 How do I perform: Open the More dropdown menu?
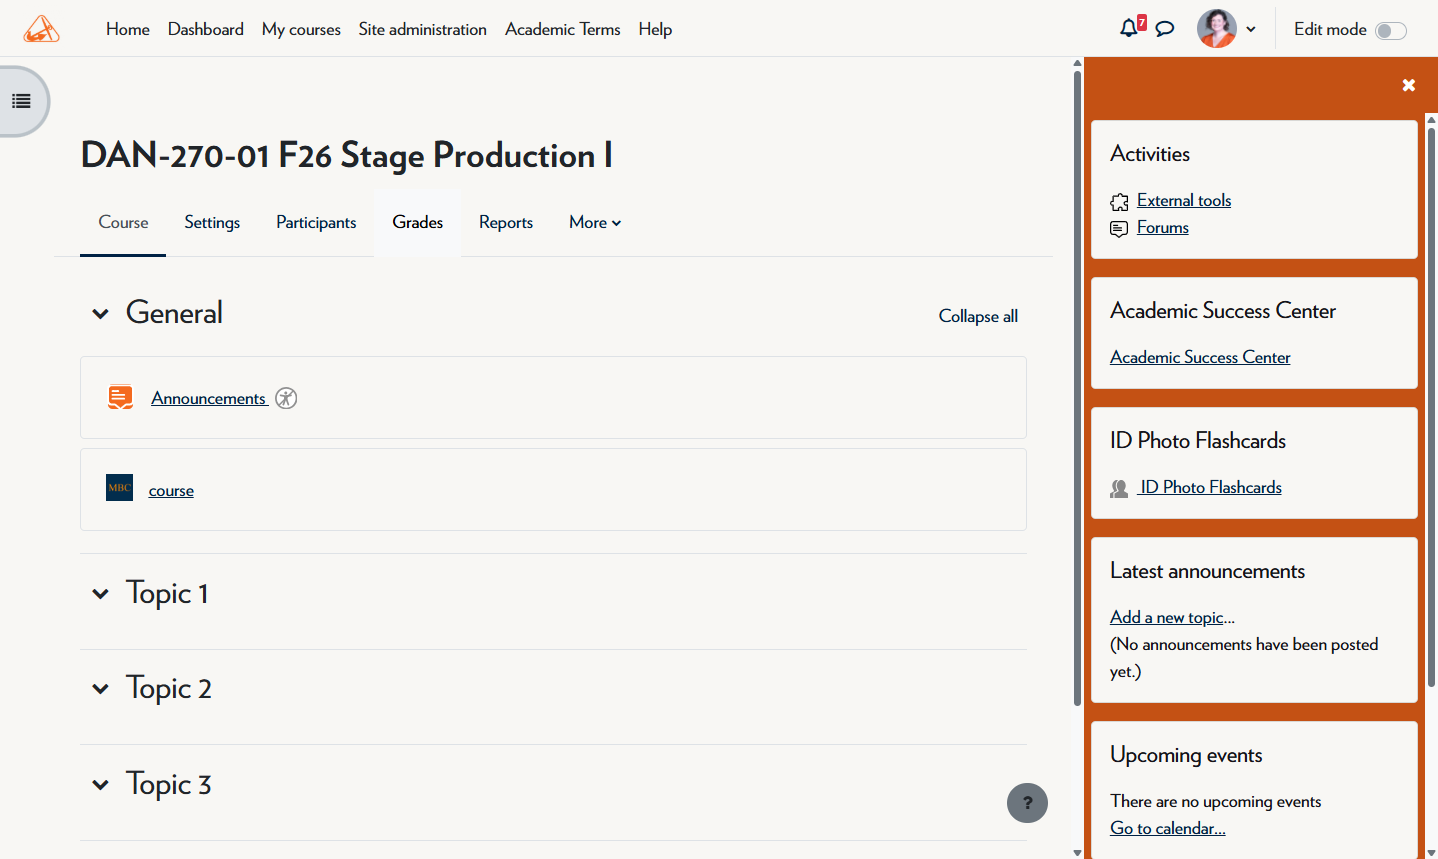tap(595, 222)
